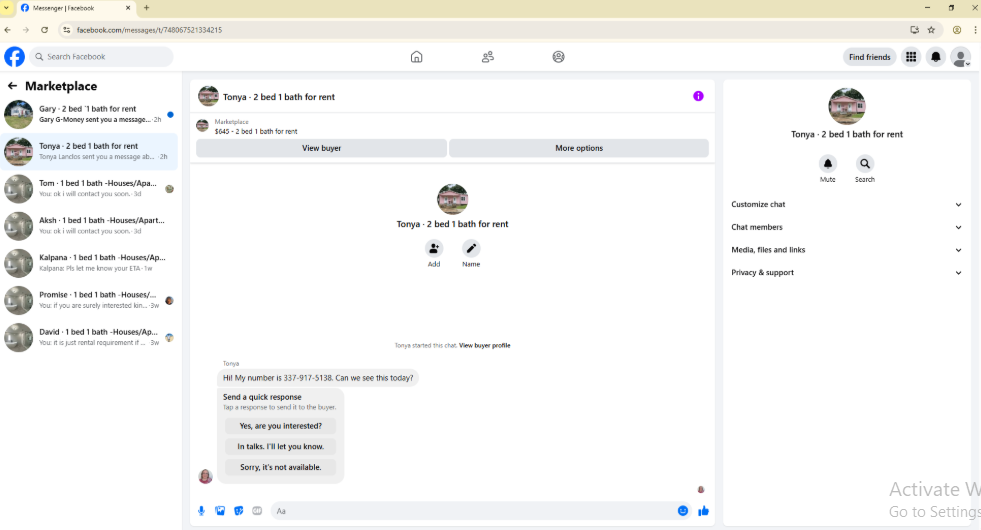Send quick response 'Sorry, it's not available.'

click(280, 467)
